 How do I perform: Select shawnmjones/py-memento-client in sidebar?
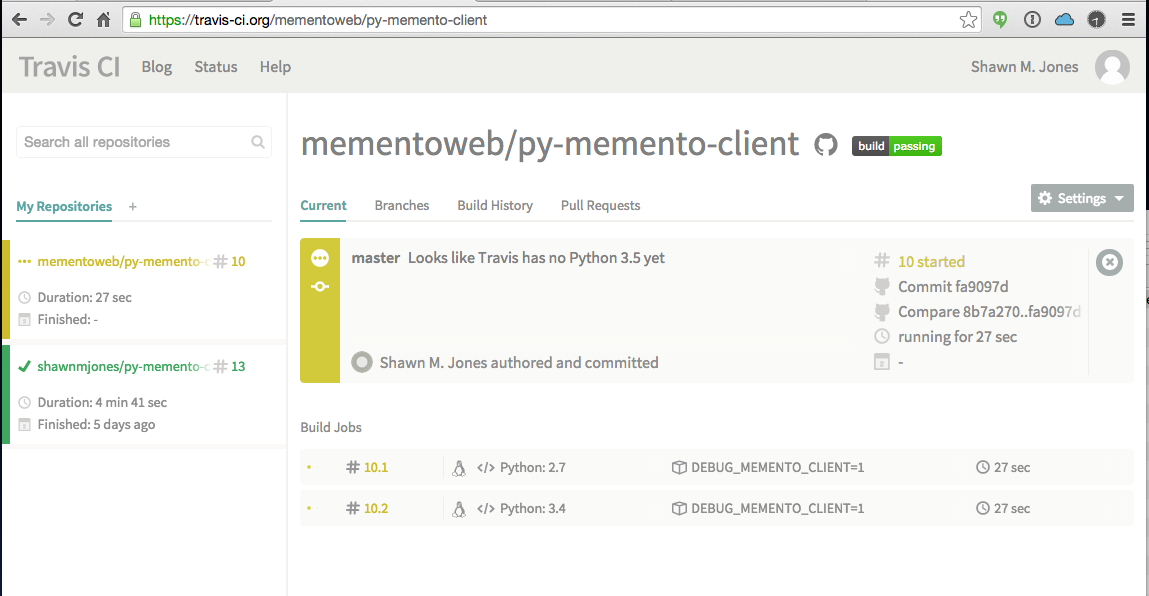(123, 367)
